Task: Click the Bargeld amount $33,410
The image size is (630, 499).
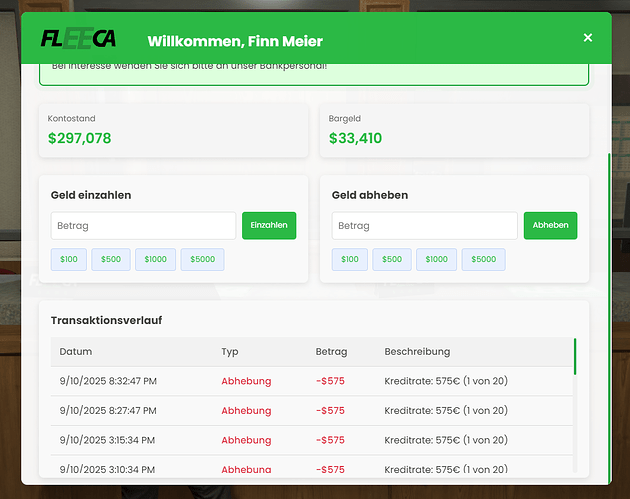Action: pos(355,138)
